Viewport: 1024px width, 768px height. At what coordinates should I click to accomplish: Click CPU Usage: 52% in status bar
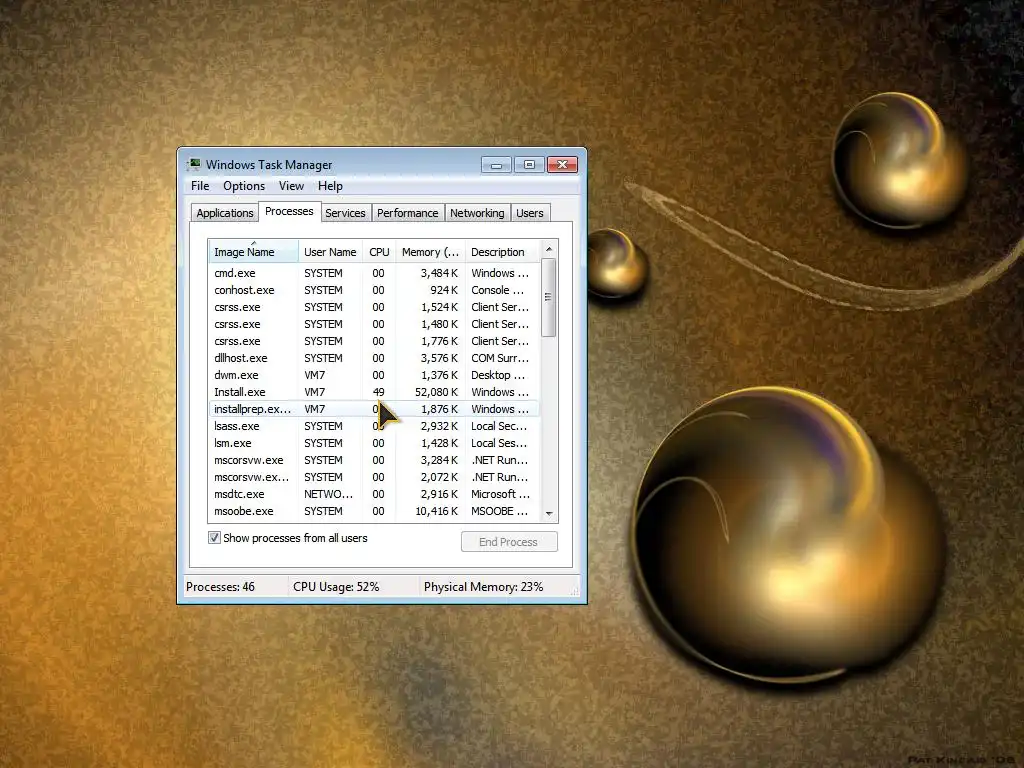336,586
